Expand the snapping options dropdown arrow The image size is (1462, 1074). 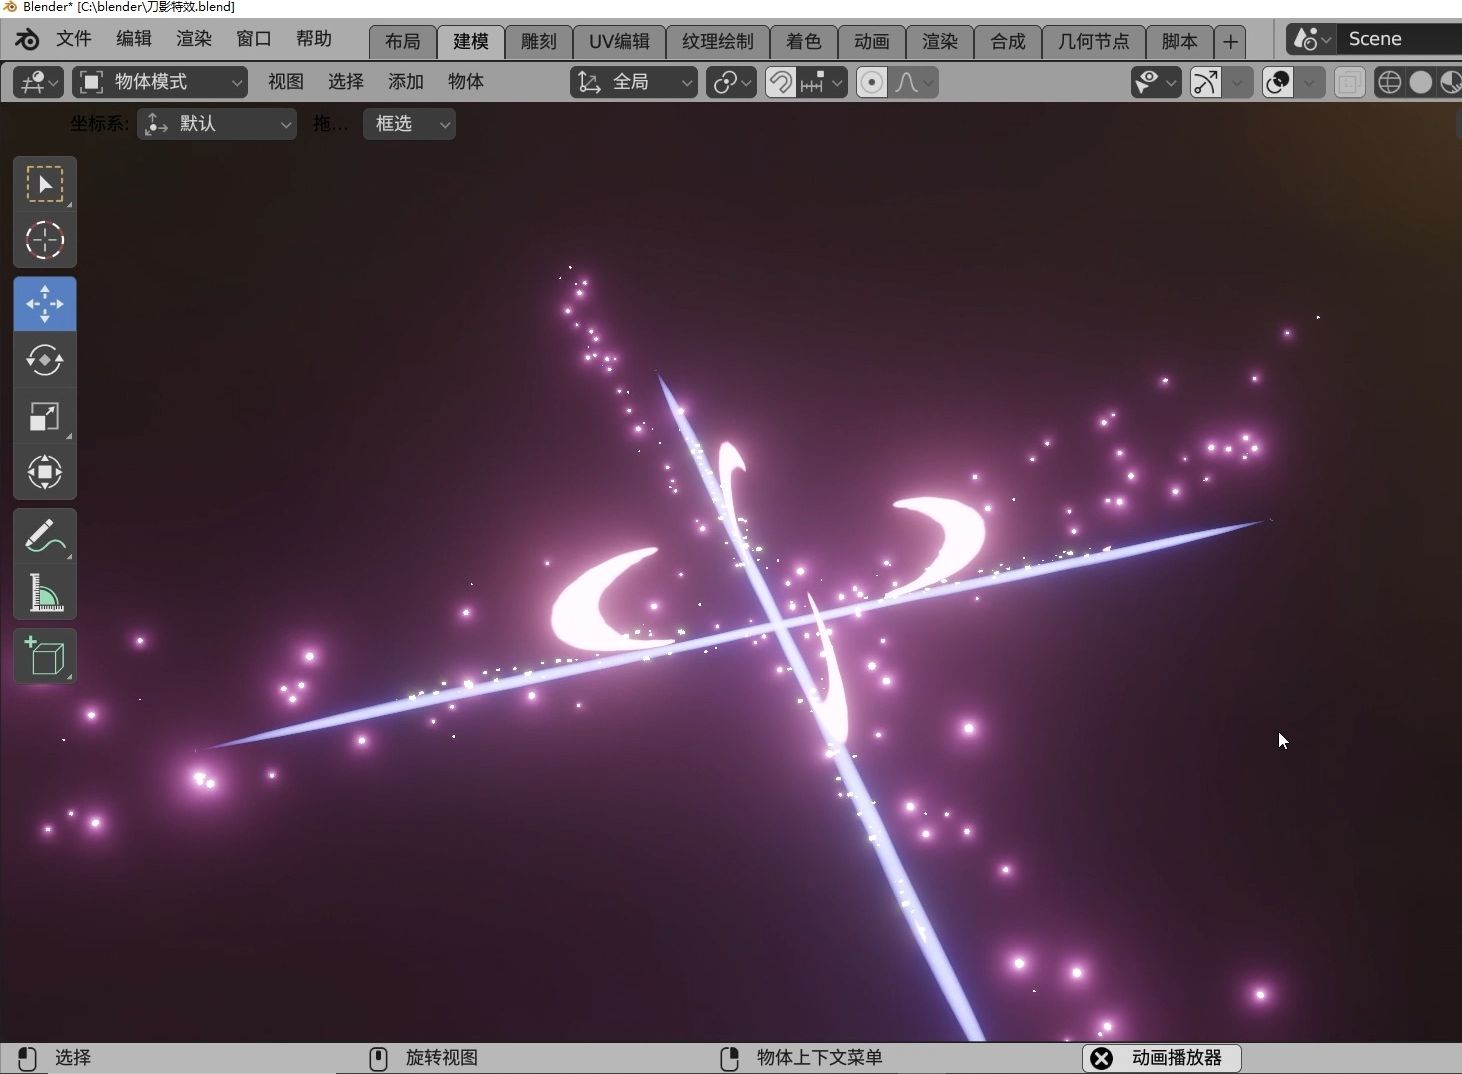pyautogui.click(x=838, y=82)
